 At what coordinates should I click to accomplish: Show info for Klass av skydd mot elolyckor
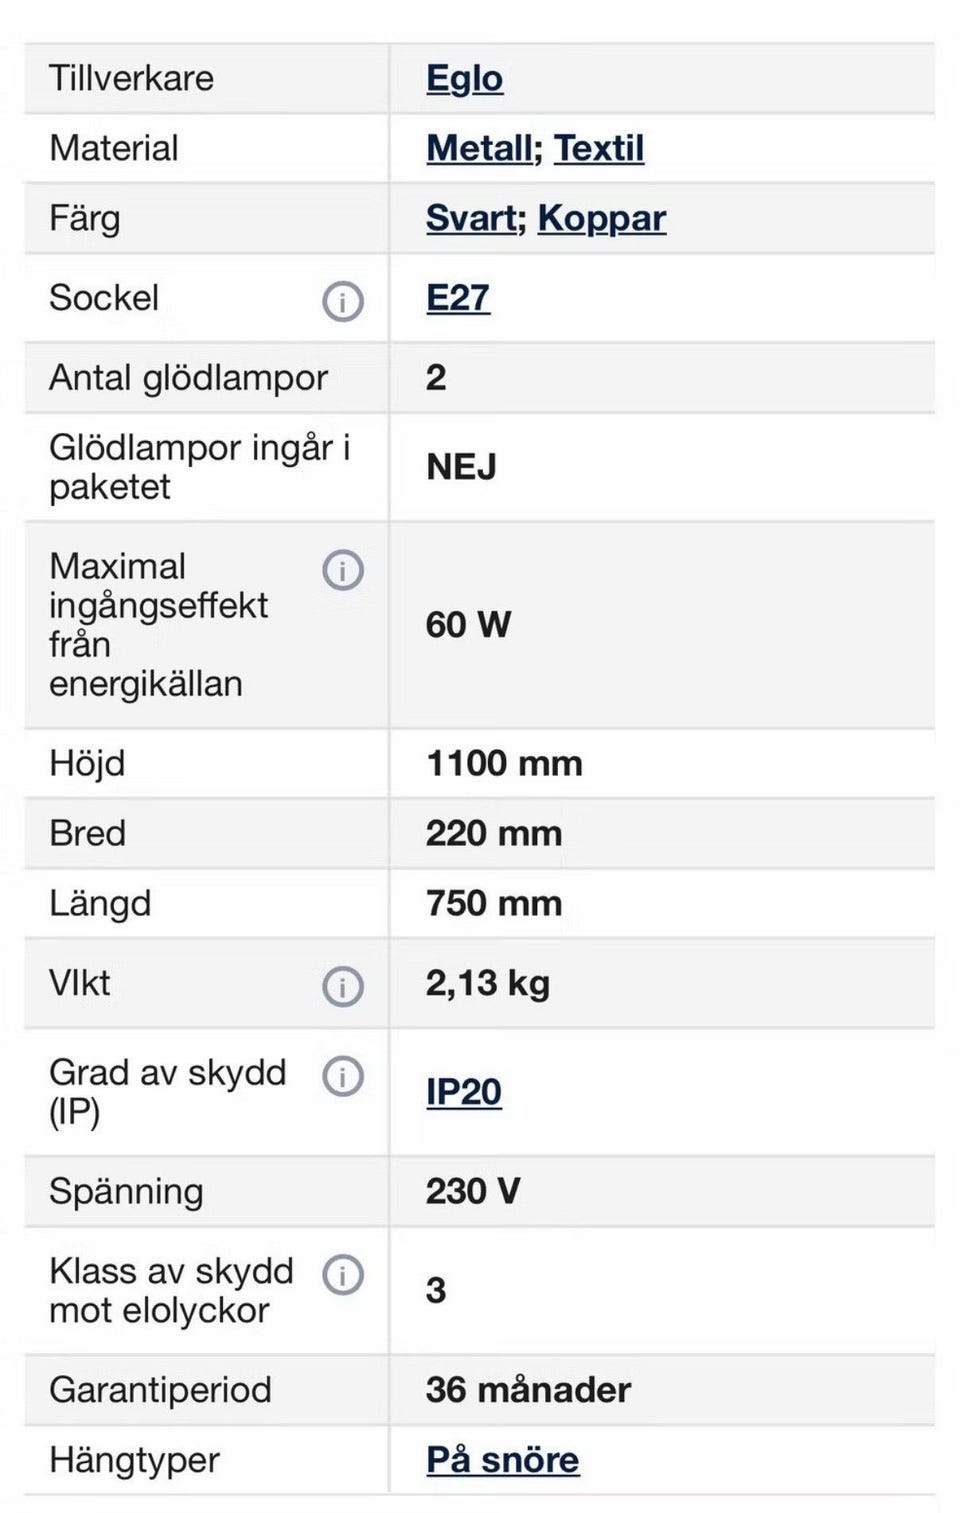343,1274
